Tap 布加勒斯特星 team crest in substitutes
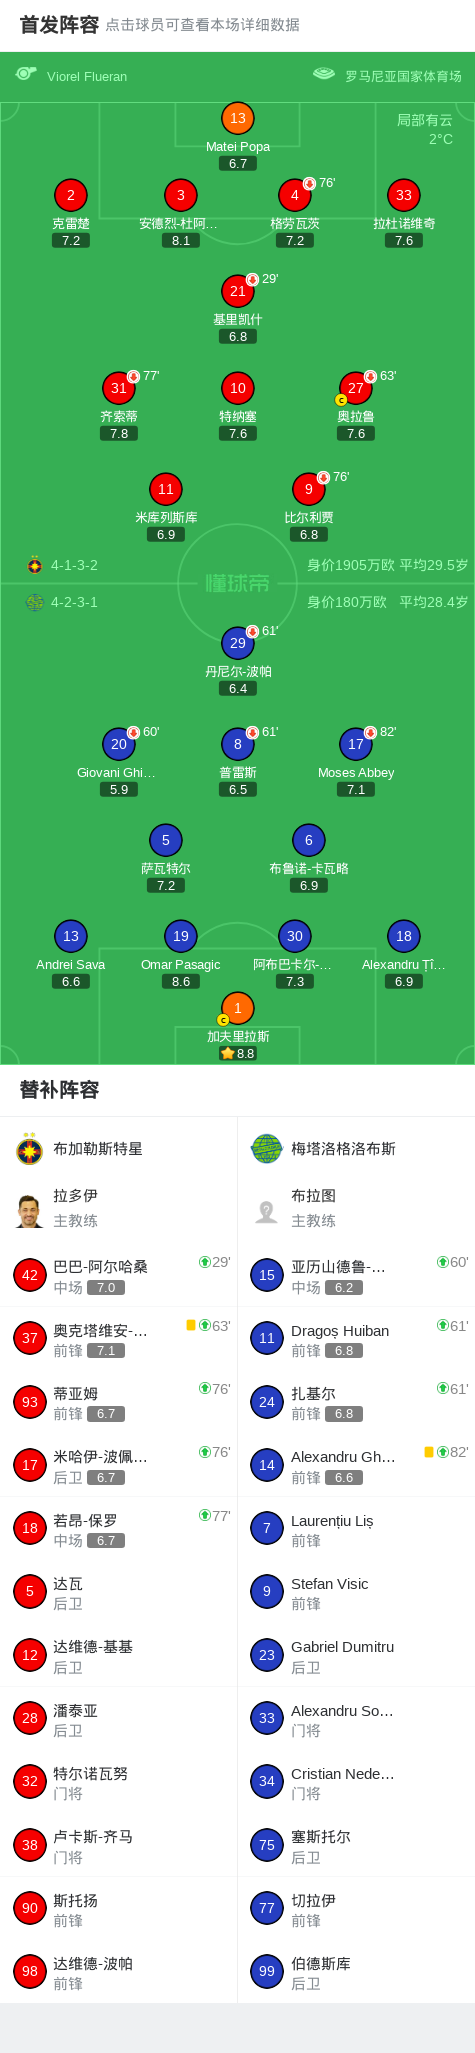Screen dimensions: 475x2053 pyautogui.click(x=30, y=1149)
